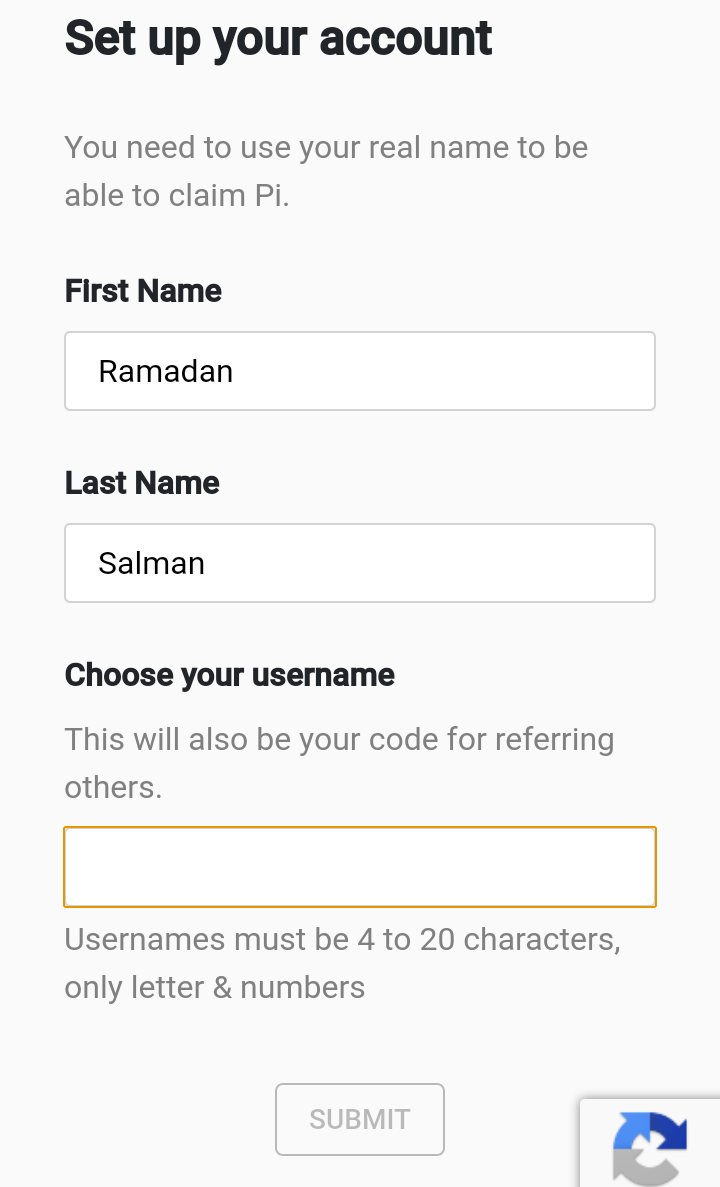Click the word 'others.' in the hint

[113, 787]
